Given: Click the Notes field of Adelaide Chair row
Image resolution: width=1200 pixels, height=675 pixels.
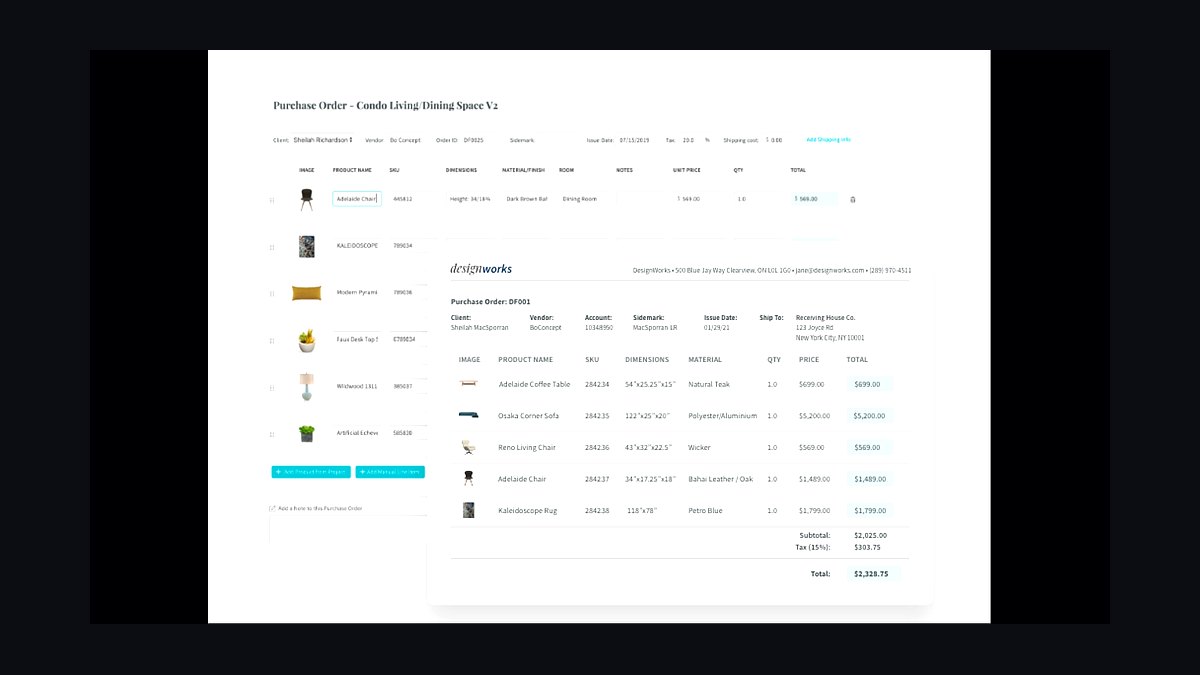Looking at the screenshot, I should point(640,199).
